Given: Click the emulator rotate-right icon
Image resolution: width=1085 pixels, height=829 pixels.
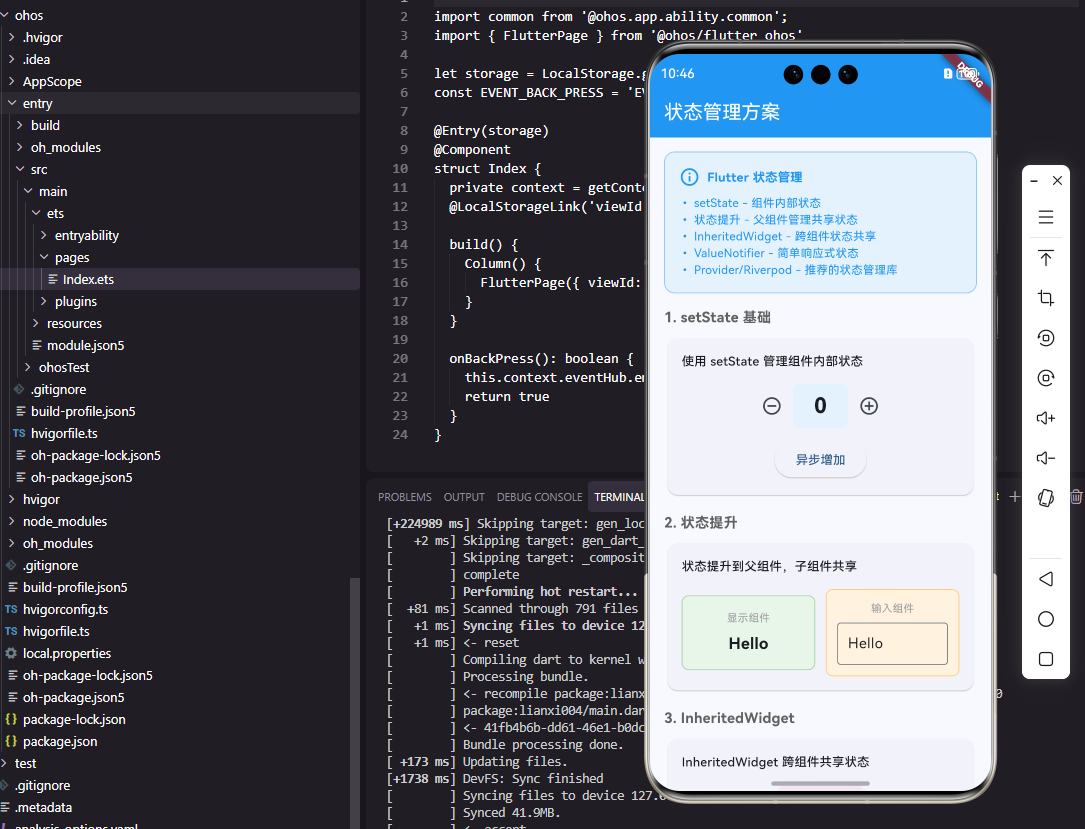Looking at the screenshot, I should pos(1046,378).
